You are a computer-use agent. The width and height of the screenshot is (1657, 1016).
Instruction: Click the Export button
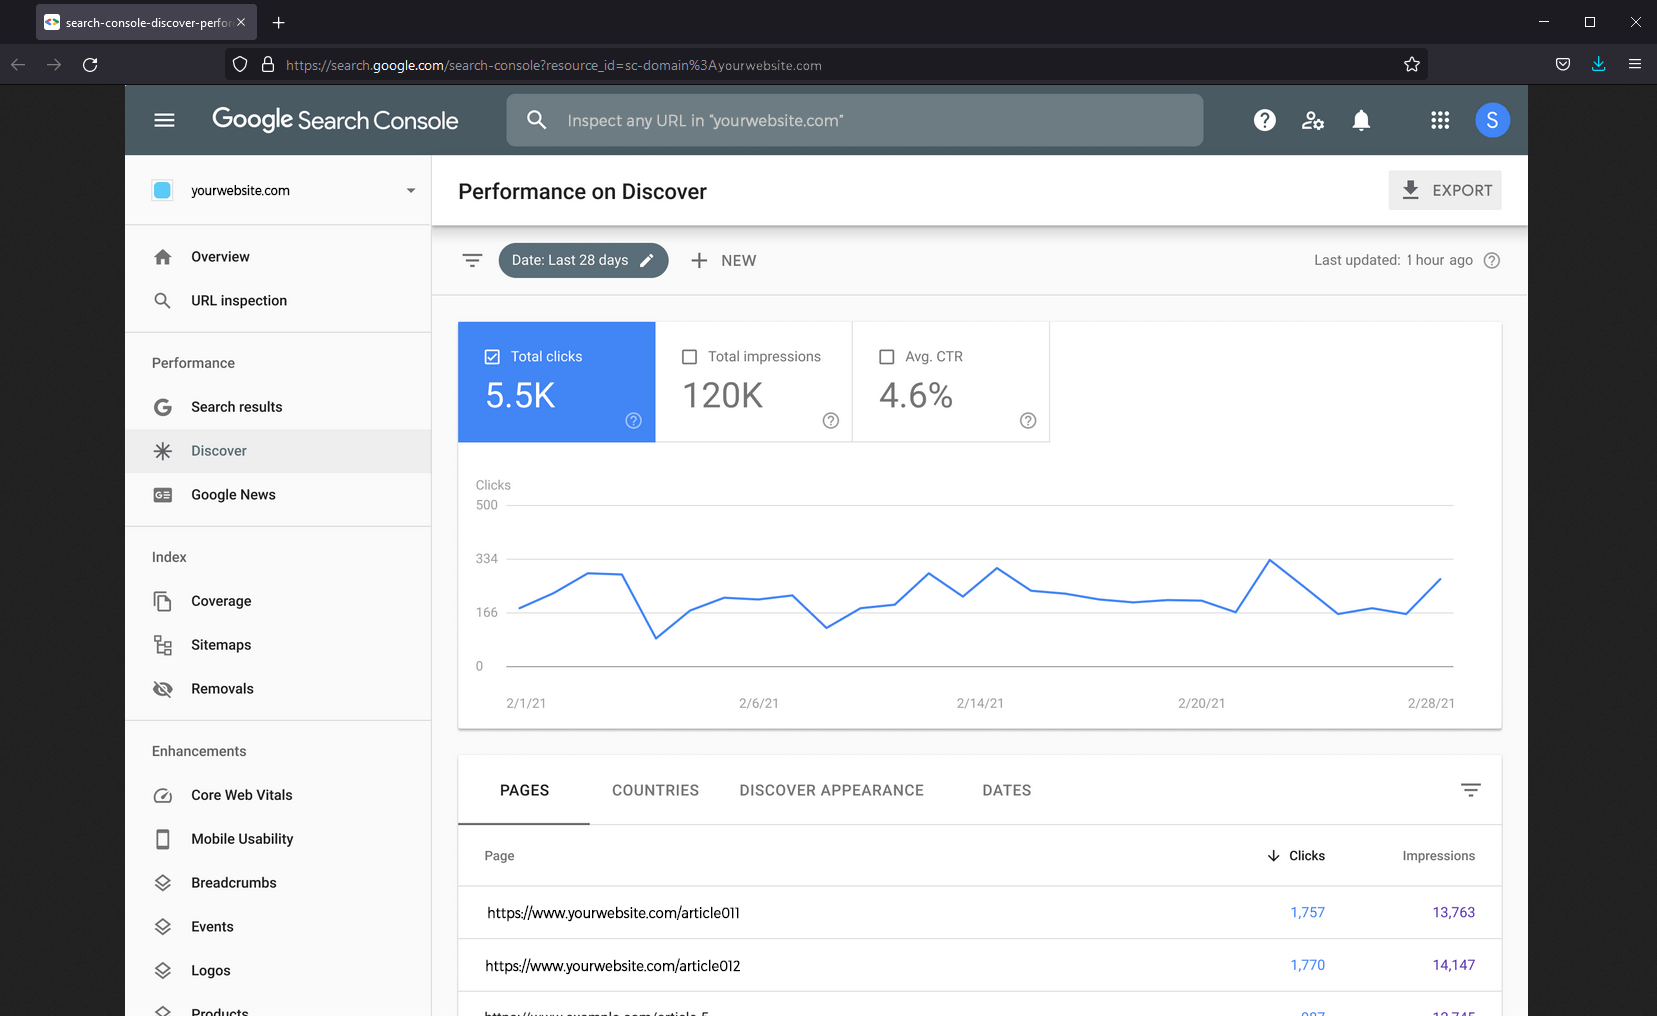1444,190
